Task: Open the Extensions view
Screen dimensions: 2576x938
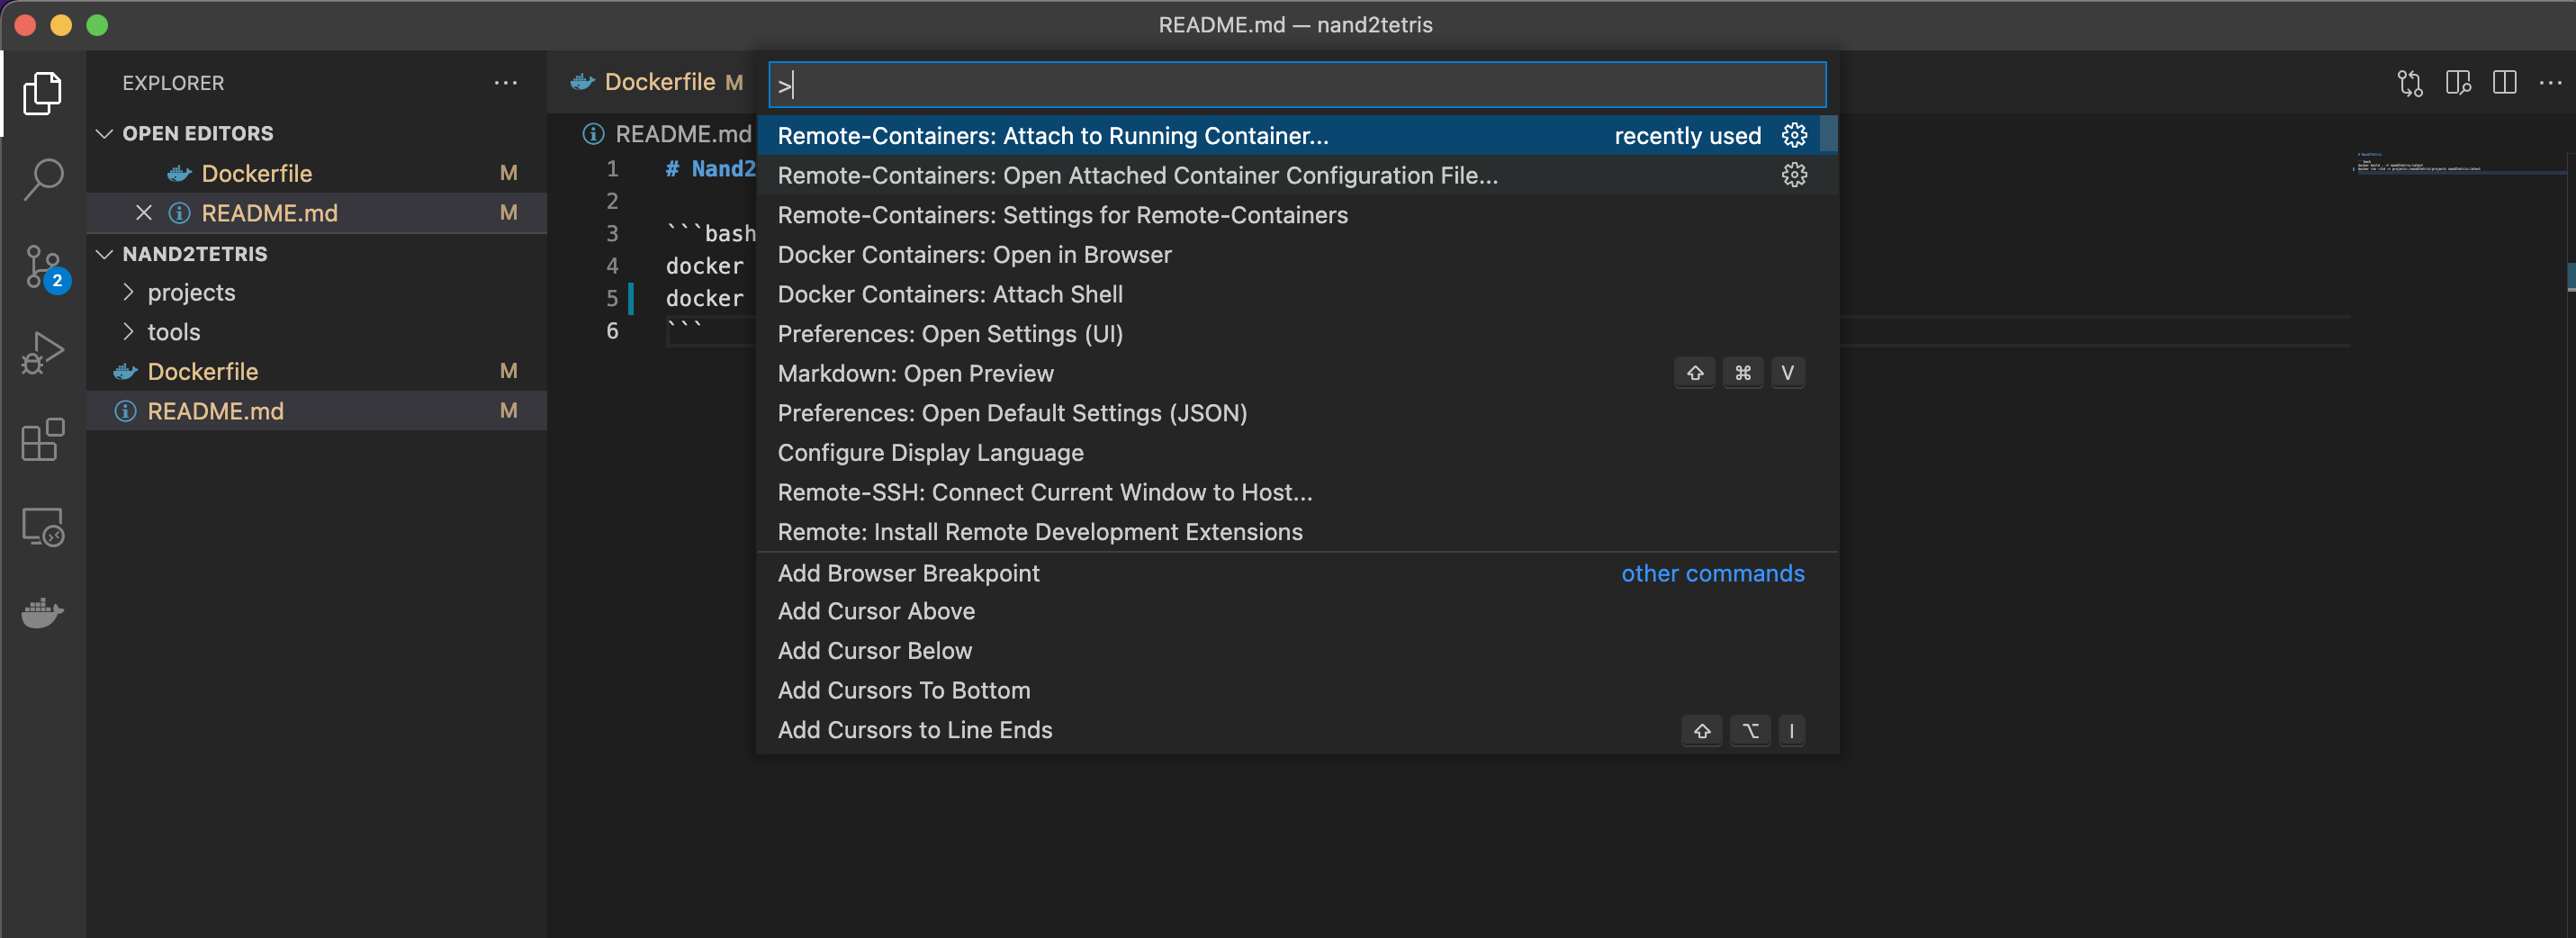Action: pos(43,440)
